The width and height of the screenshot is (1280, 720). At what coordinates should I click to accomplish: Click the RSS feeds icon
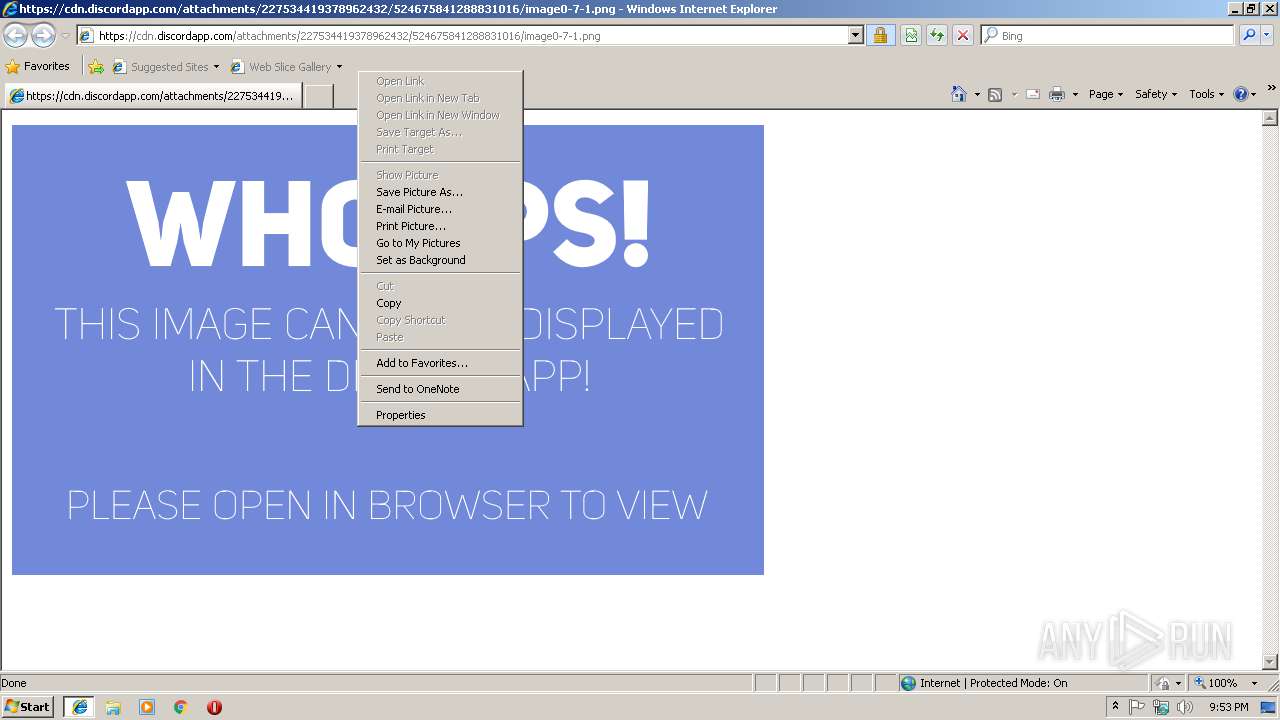(995, 94)
